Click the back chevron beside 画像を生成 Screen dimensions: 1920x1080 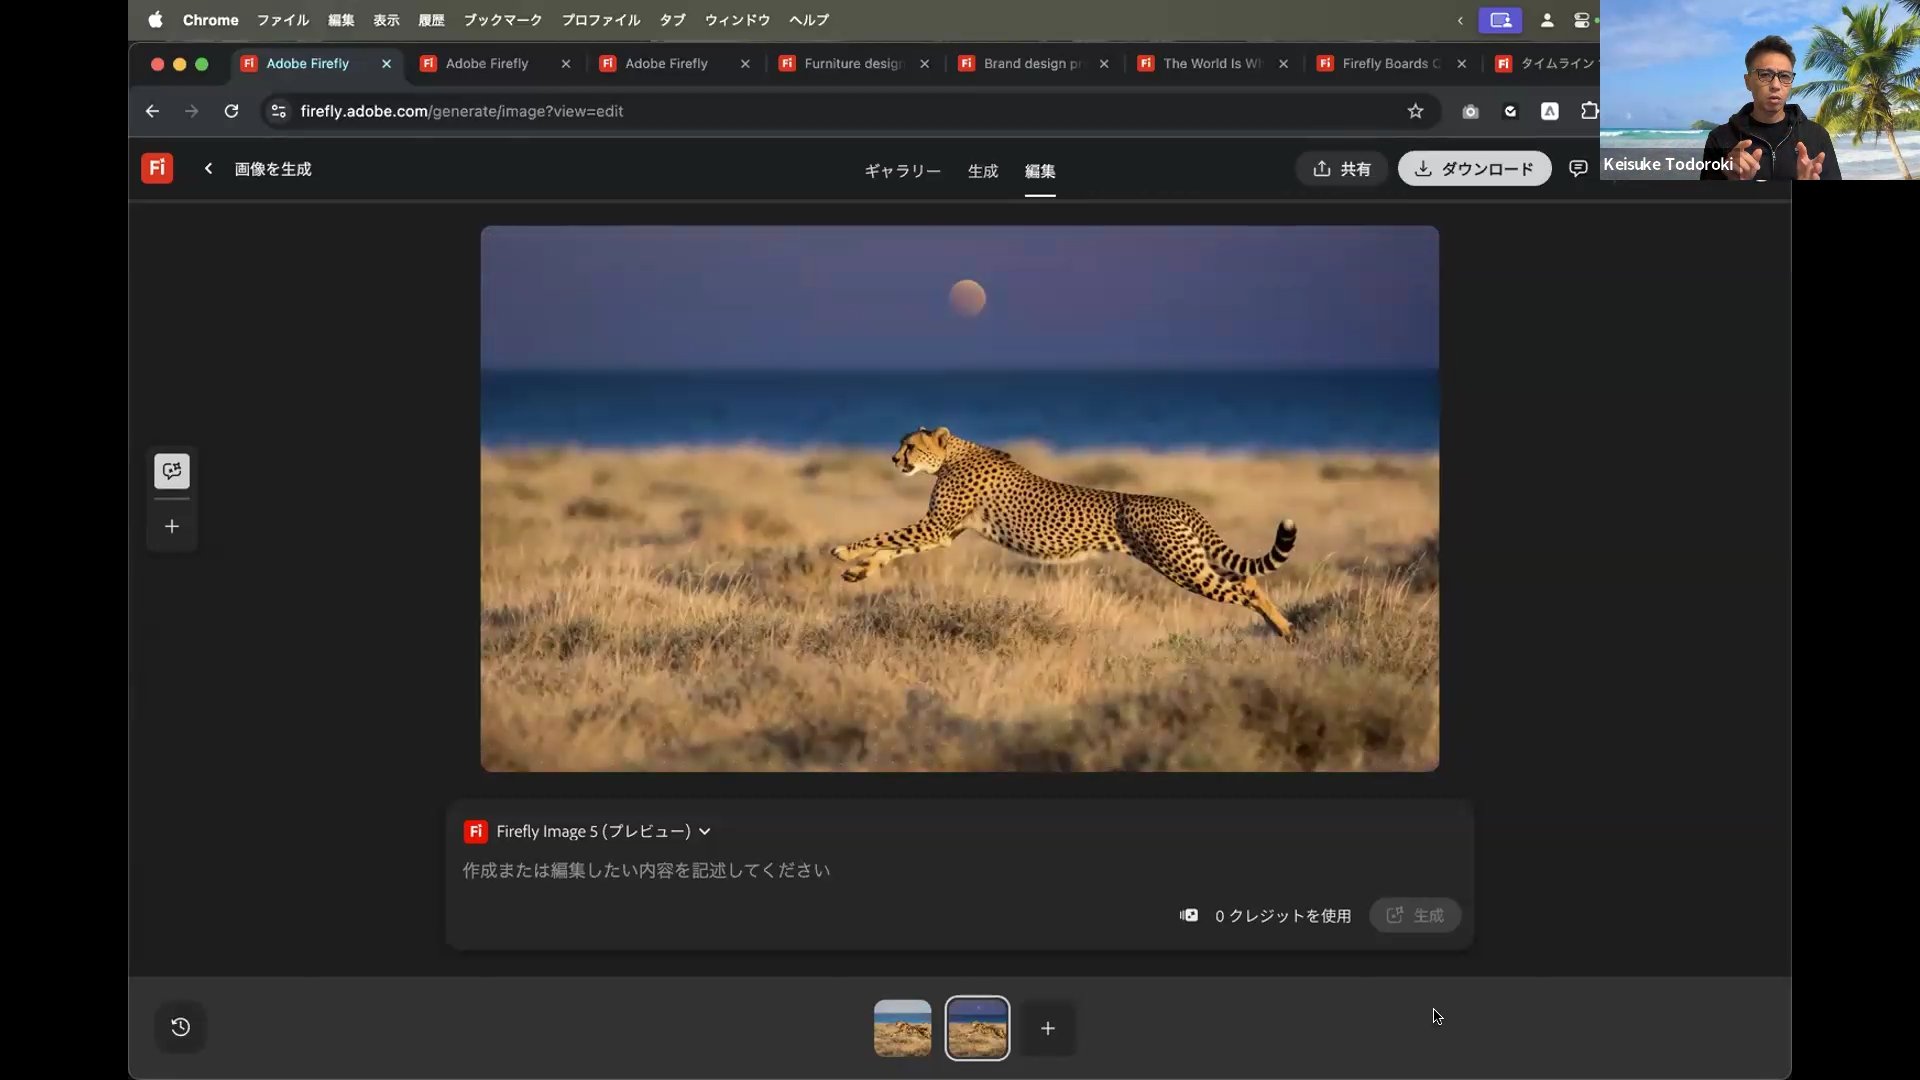(x=208, y=169)
